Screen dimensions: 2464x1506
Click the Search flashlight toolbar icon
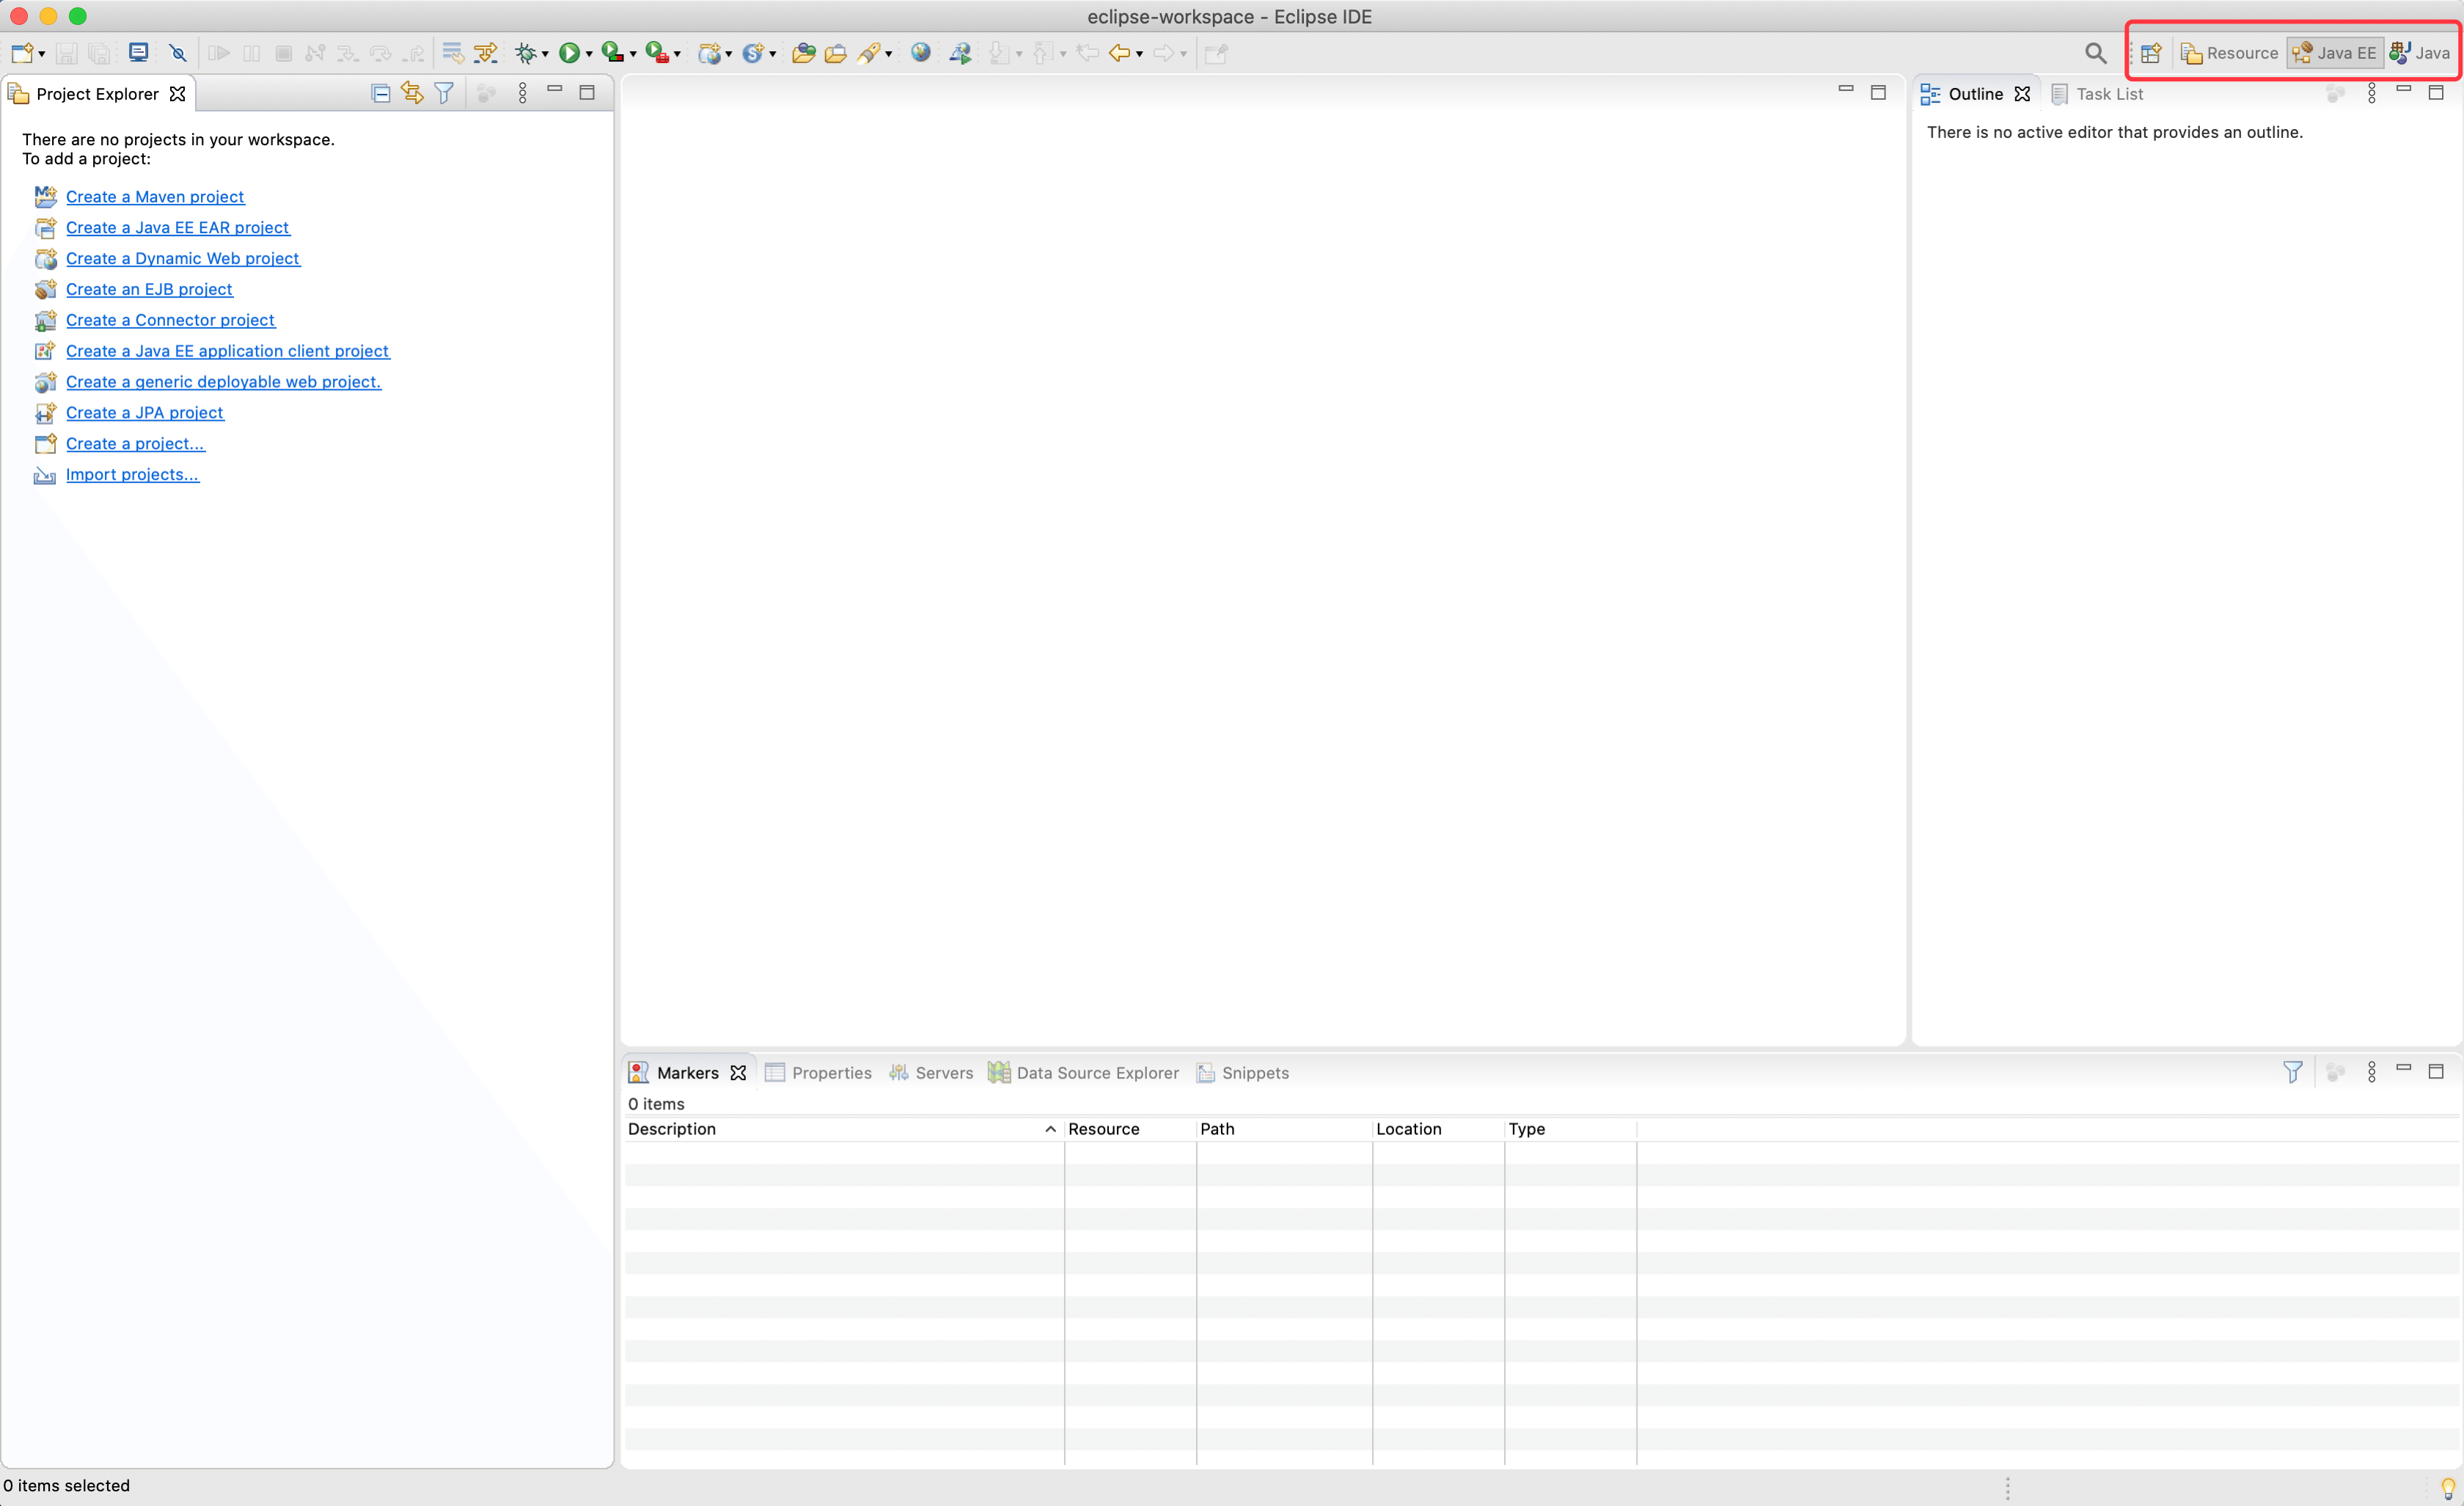point(869,53)
